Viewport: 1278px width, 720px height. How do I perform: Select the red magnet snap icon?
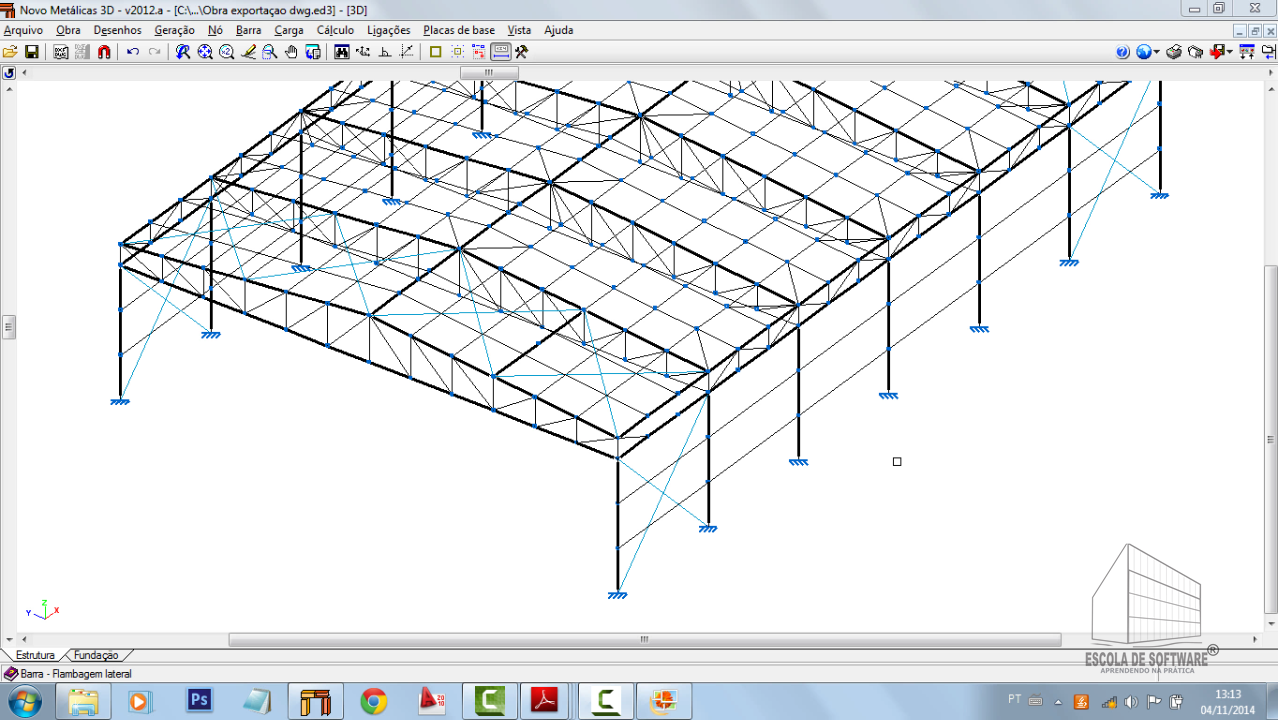pos(104,52)
